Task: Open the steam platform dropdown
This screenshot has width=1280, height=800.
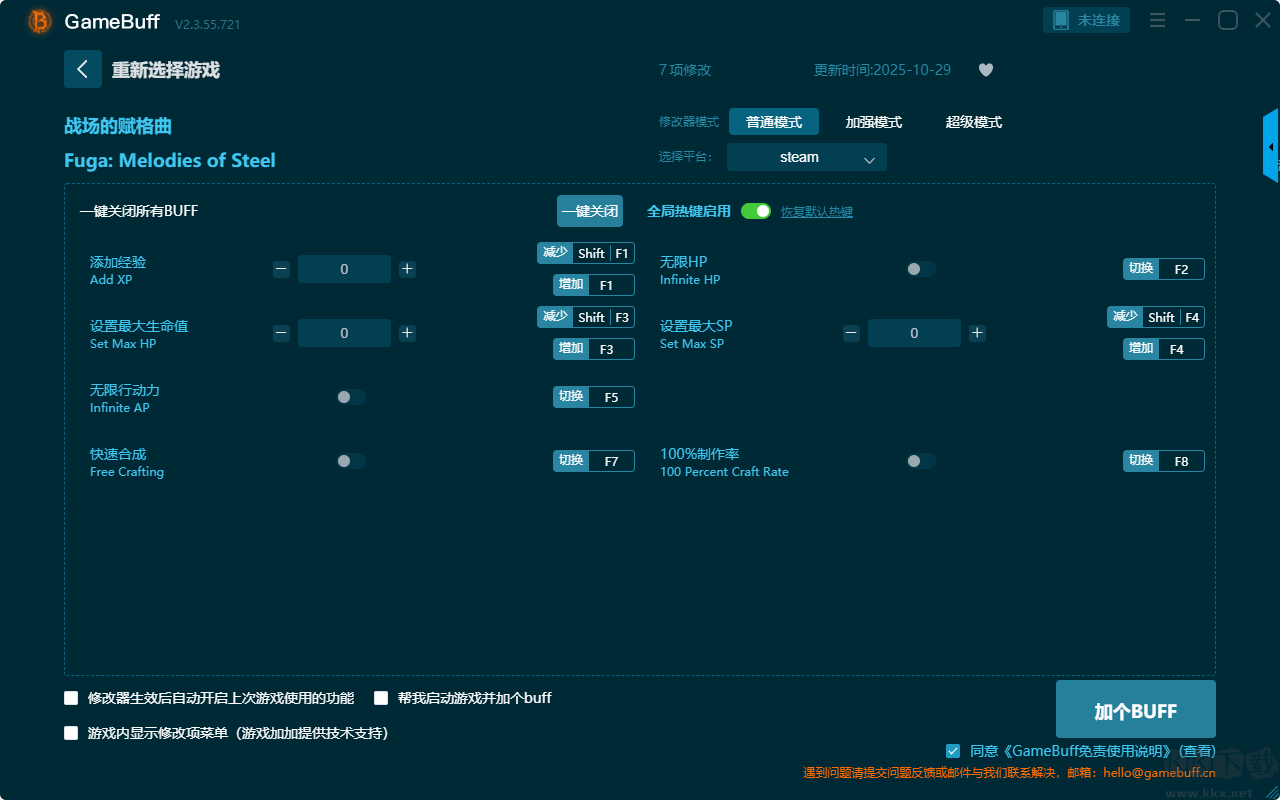Action: pos(807,157)
